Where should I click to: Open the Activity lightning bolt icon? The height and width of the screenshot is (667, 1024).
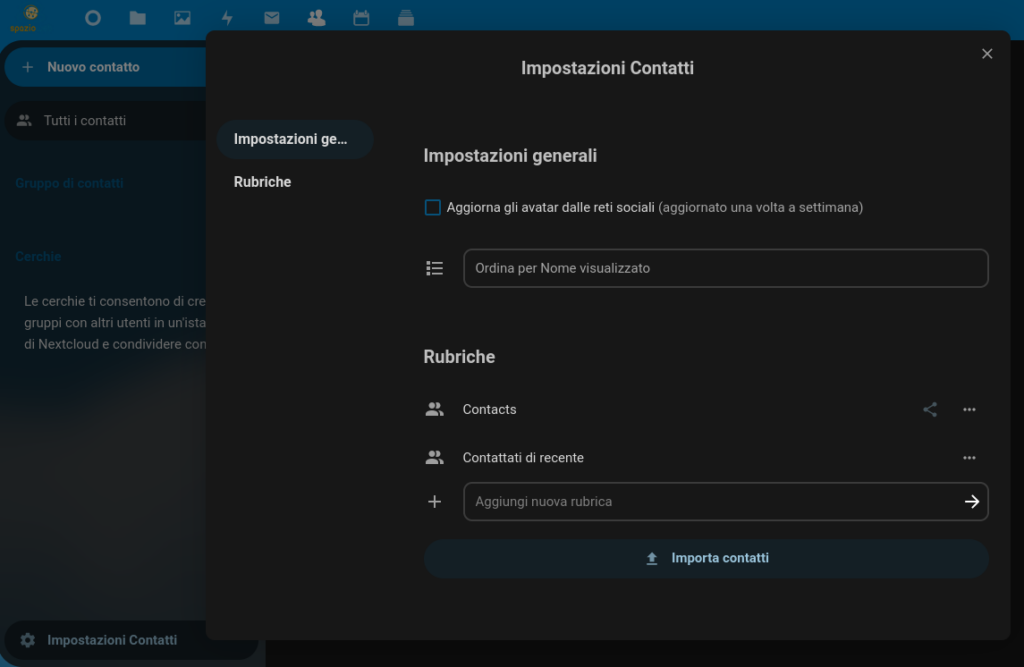(227, 18)
